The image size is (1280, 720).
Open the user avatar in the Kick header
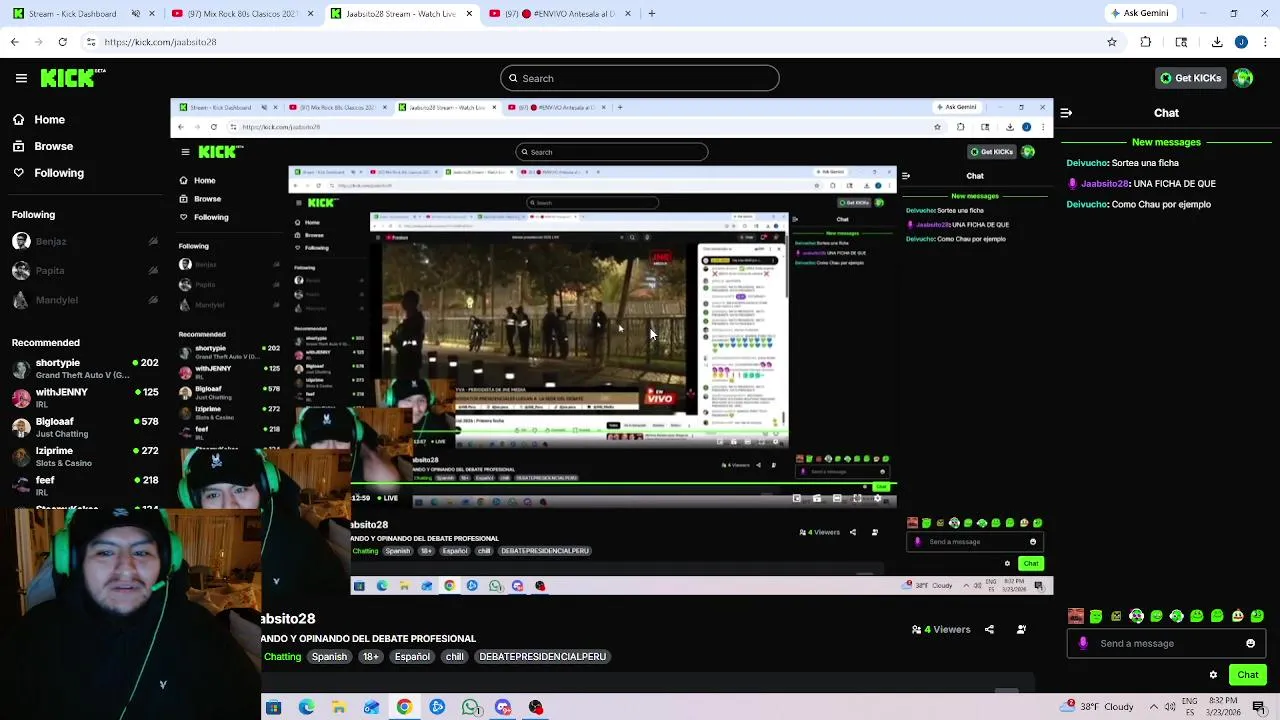[1243, 78]
